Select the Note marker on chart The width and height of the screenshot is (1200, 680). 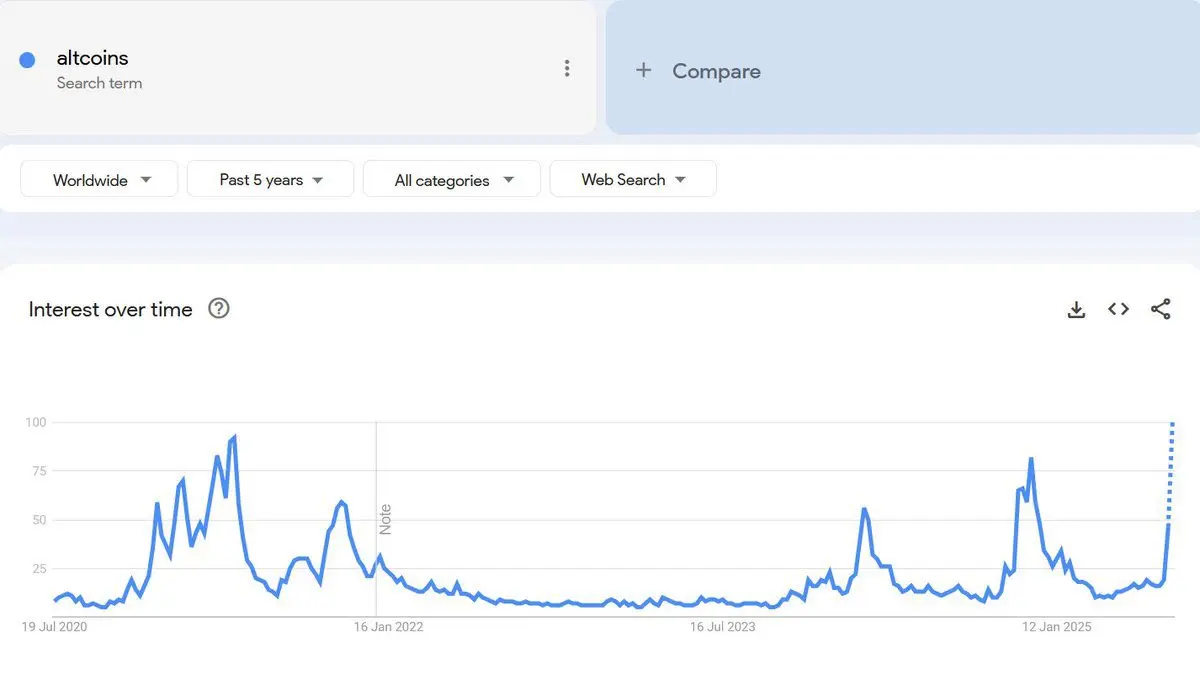[385, 520]
